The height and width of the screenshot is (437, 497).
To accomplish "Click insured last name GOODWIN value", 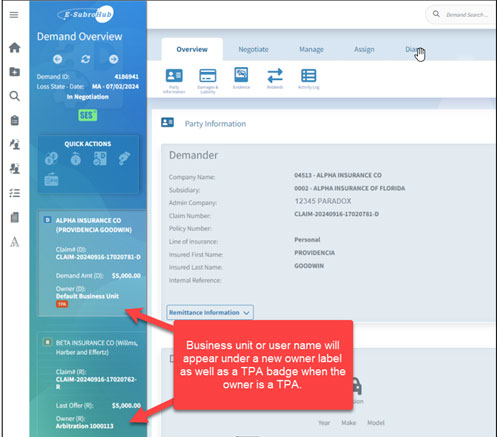I will [x=309, y=266].
